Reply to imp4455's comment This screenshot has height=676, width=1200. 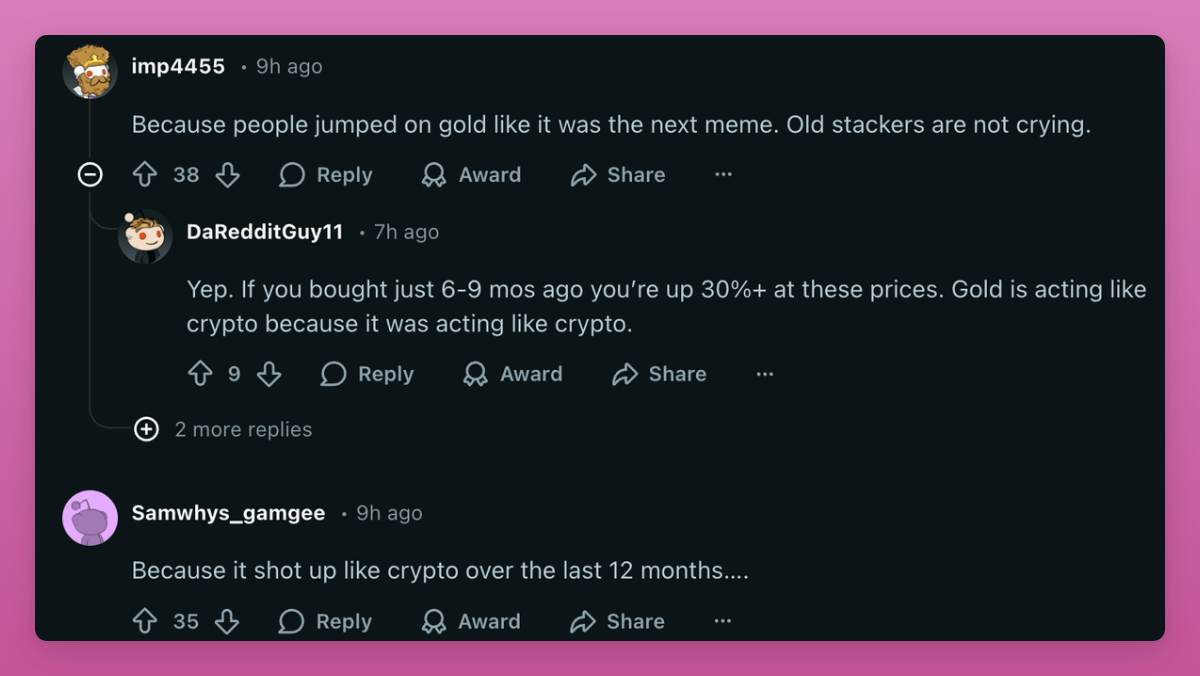(326, 175)
